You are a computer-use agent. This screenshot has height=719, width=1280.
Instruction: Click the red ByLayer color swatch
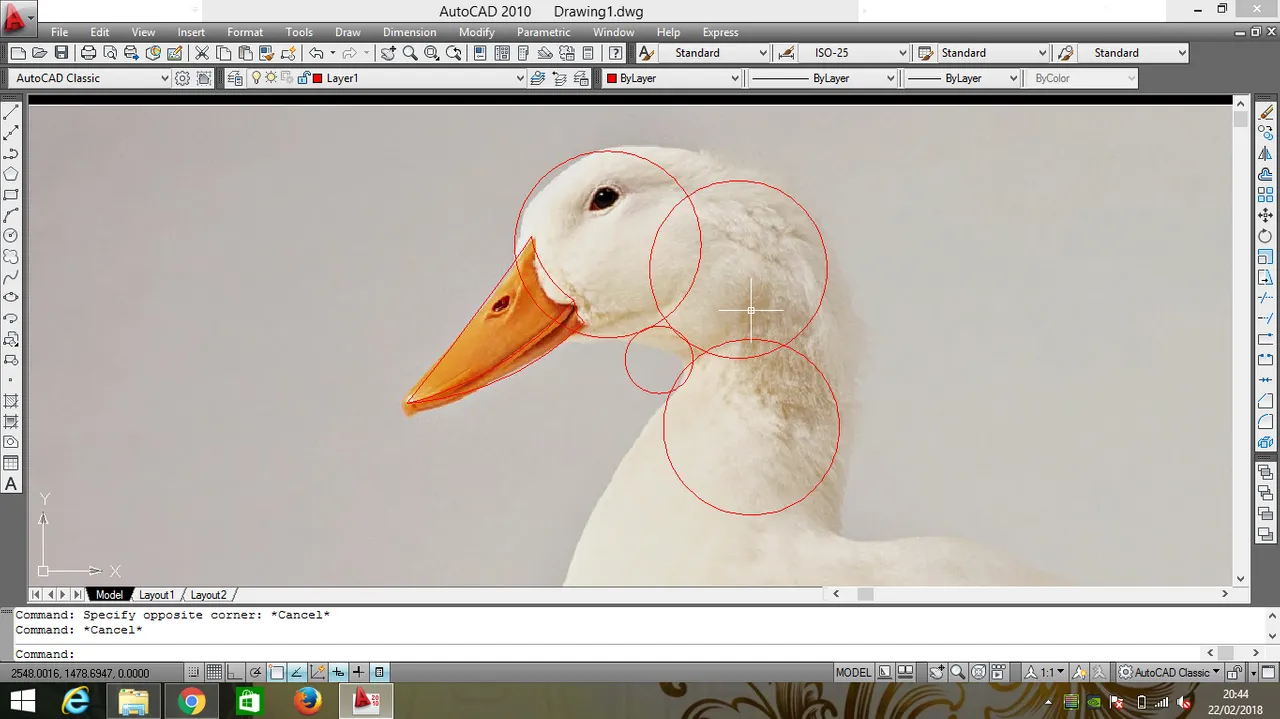coord(612,78)
